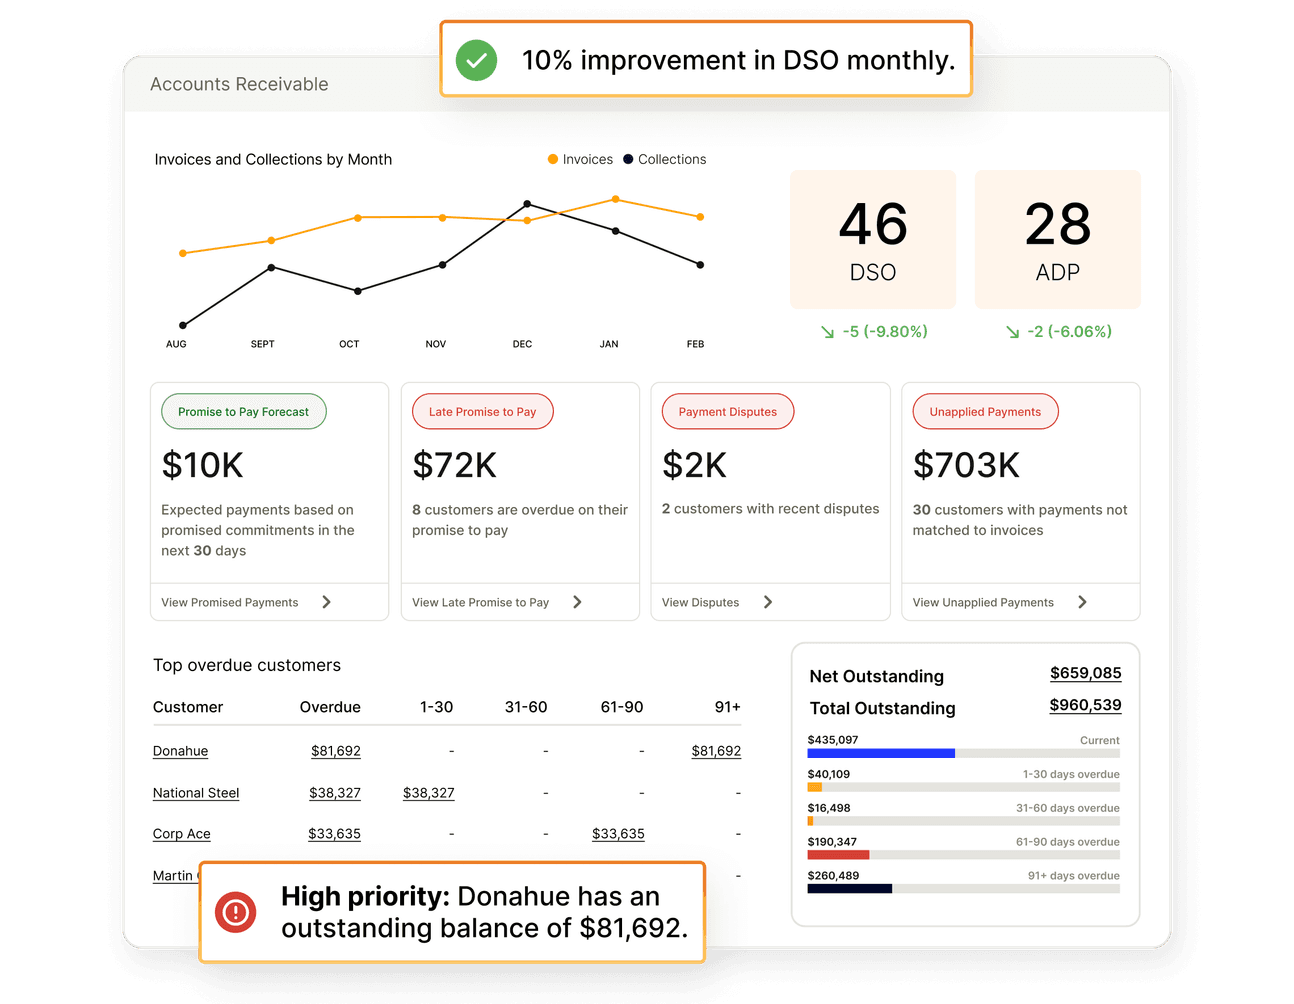The height and width of the screenshot is (1004, 1294).
Task: Select the Unapplied Payments pill
Action: coord(986,412)
